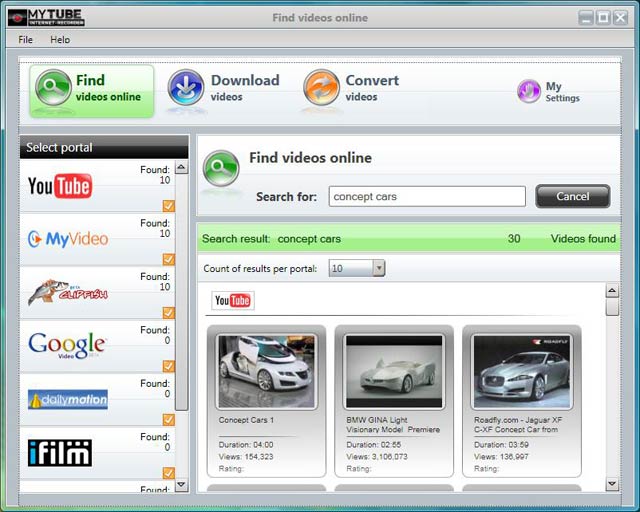Toggle the Clipfish portal checkbox

tap(169, 313)
